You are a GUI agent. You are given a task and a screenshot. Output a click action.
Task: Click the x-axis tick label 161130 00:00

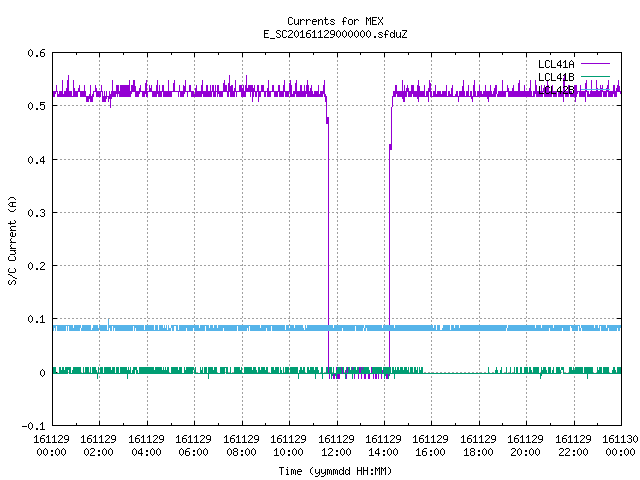[620, 446]
